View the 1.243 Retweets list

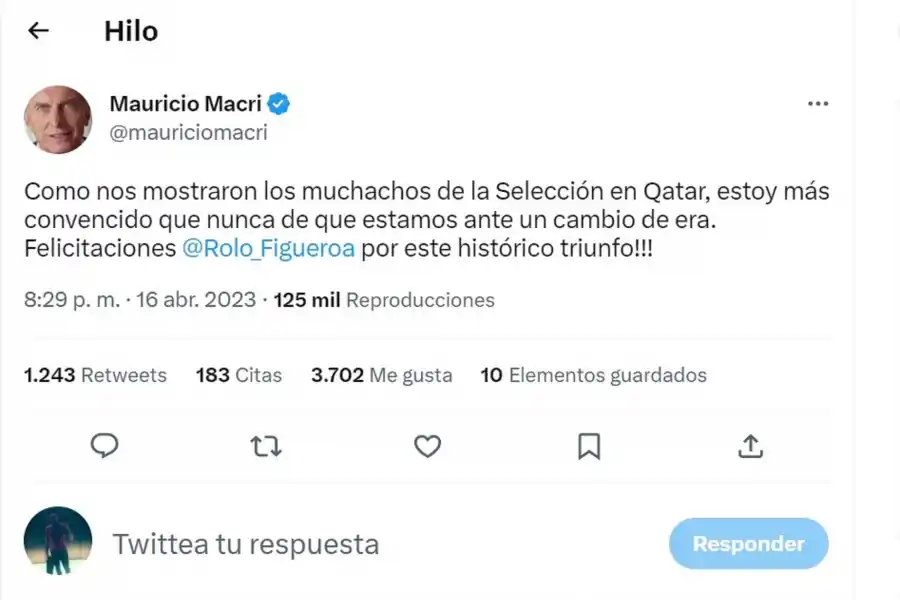click(95, 375)
